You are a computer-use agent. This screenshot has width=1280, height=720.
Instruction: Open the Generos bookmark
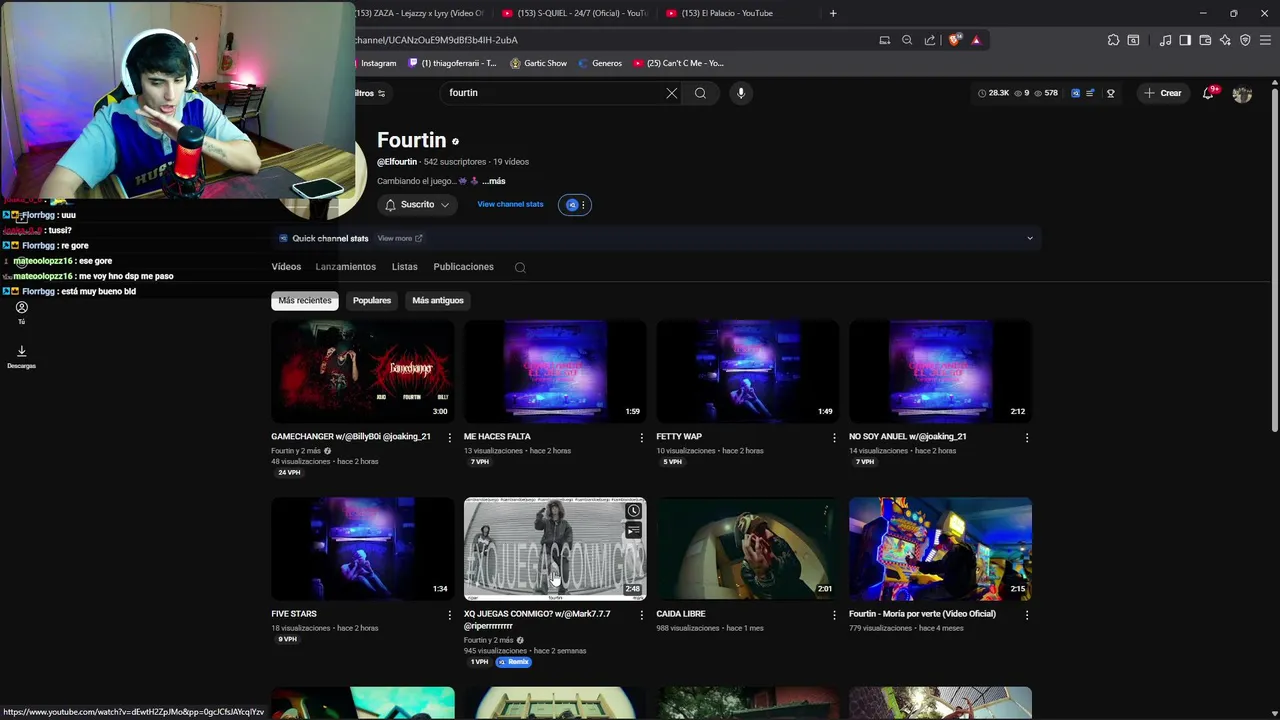click(x=599, y=63)
